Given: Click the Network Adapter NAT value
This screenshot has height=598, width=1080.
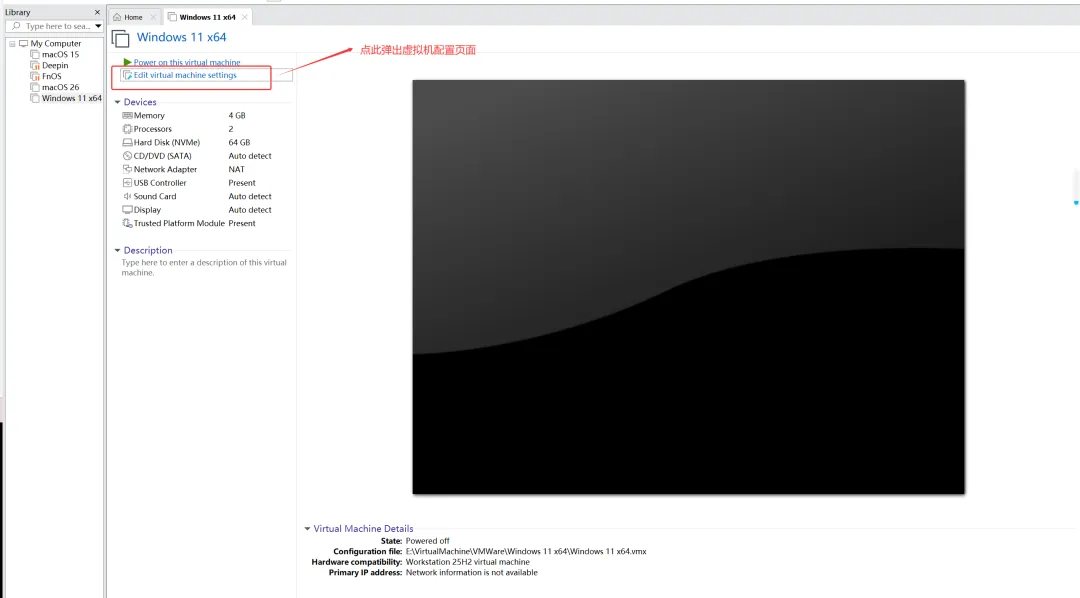Looking at the screenshot, I should [x=236, y=169].
